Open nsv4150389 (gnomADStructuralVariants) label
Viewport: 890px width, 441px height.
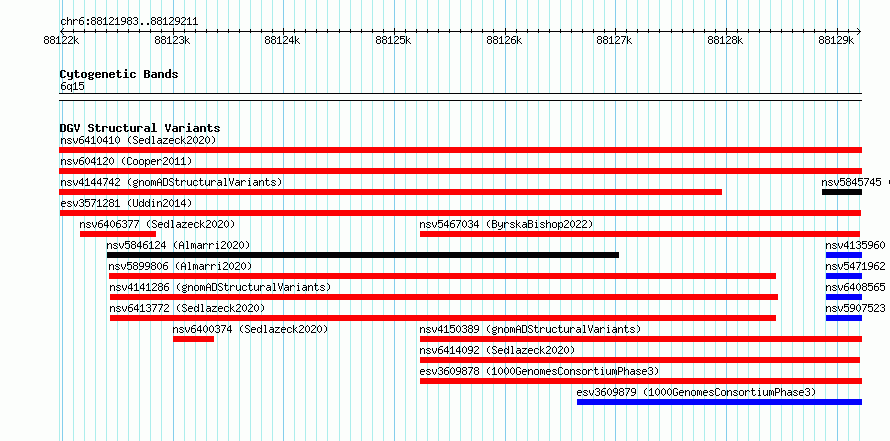[x=530, y=329]
